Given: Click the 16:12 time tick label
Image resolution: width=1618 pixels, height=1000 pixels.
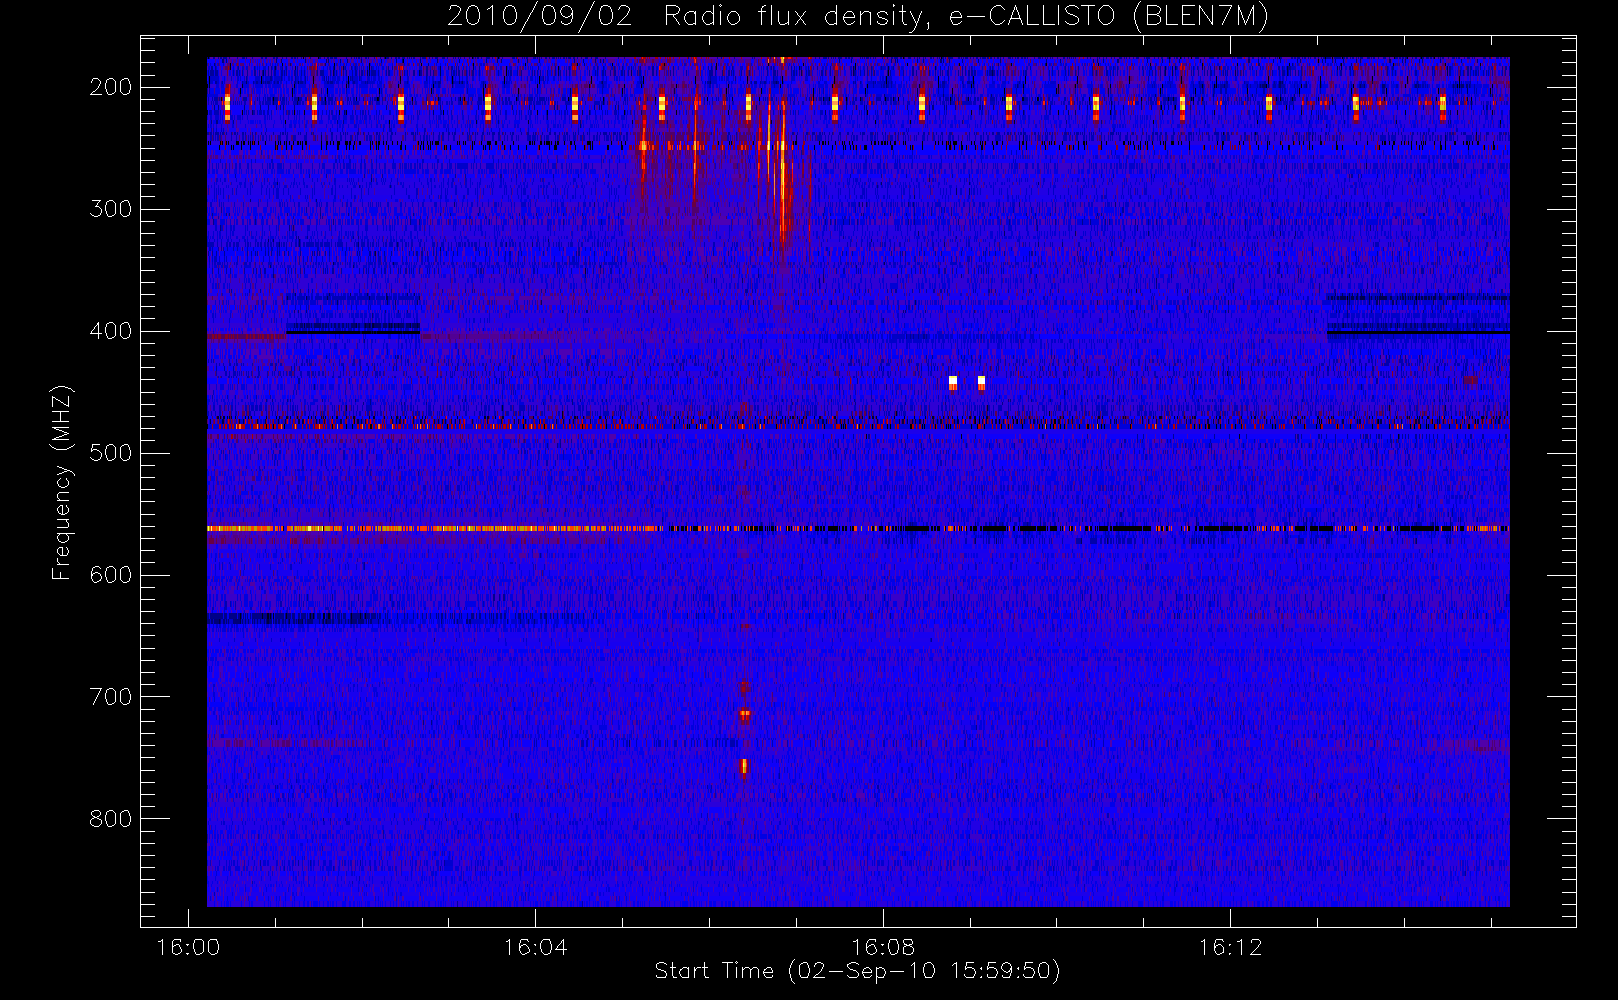Looking at the screenshot, I should point(1230,947).
